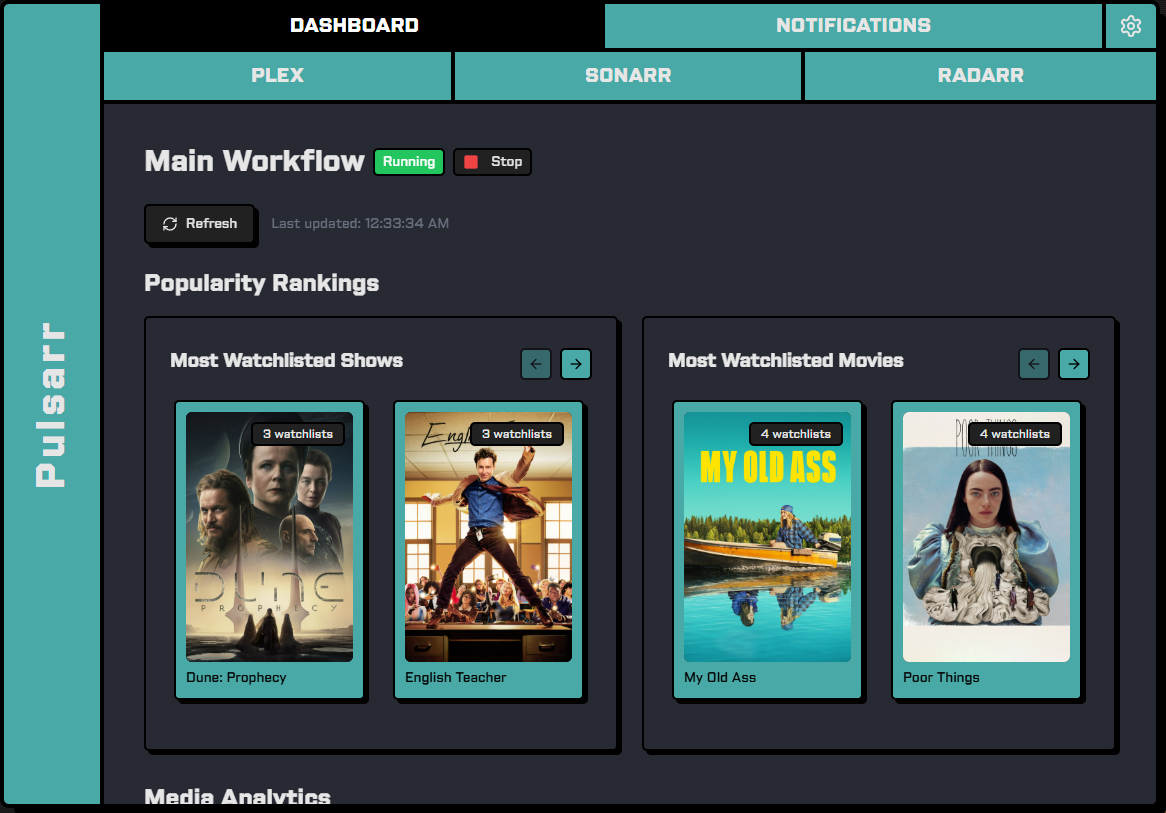Click the Dune: Prophecy title text

point(236,678)
